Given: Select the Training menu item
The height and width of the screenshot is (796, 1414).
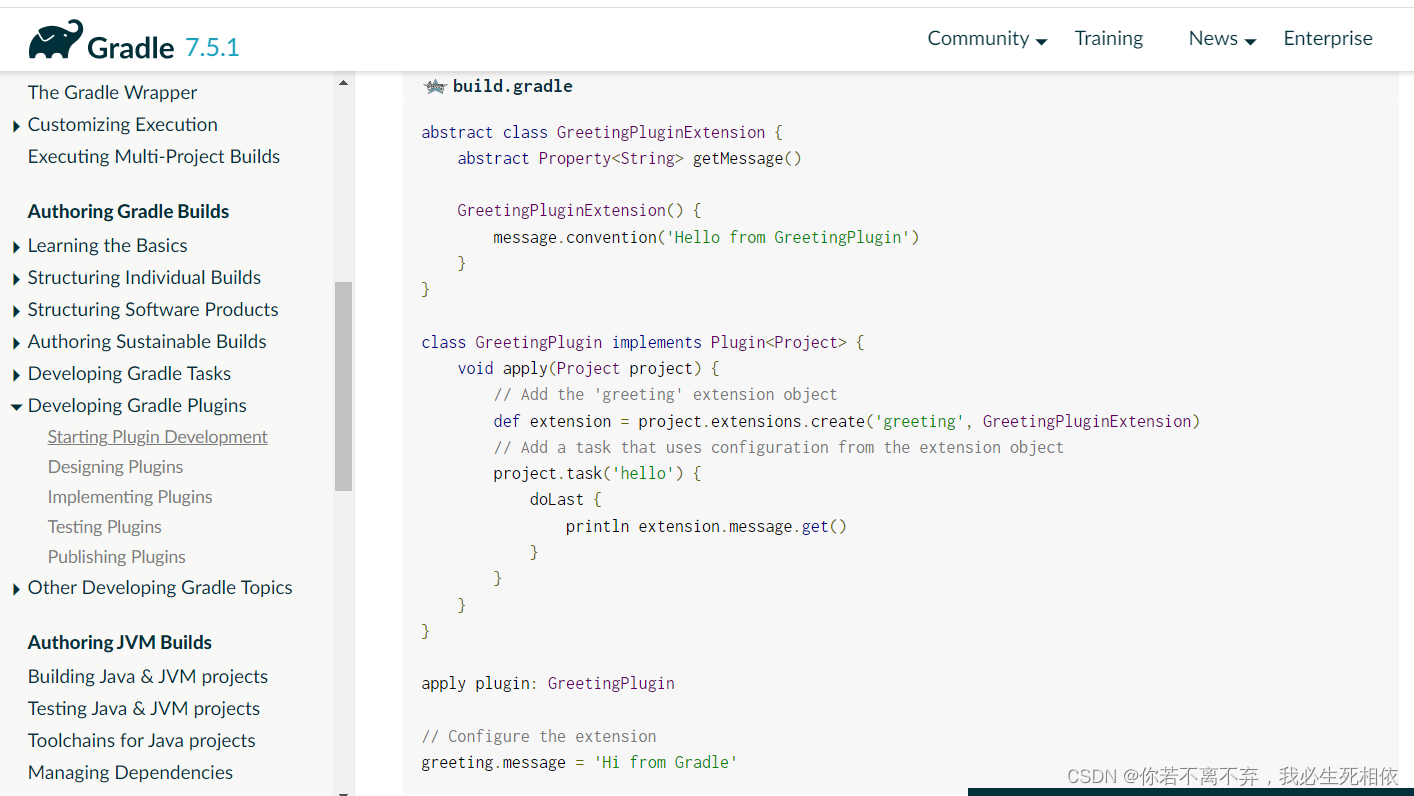Looking at the screenshot, I should click(x=1108, y=38).
